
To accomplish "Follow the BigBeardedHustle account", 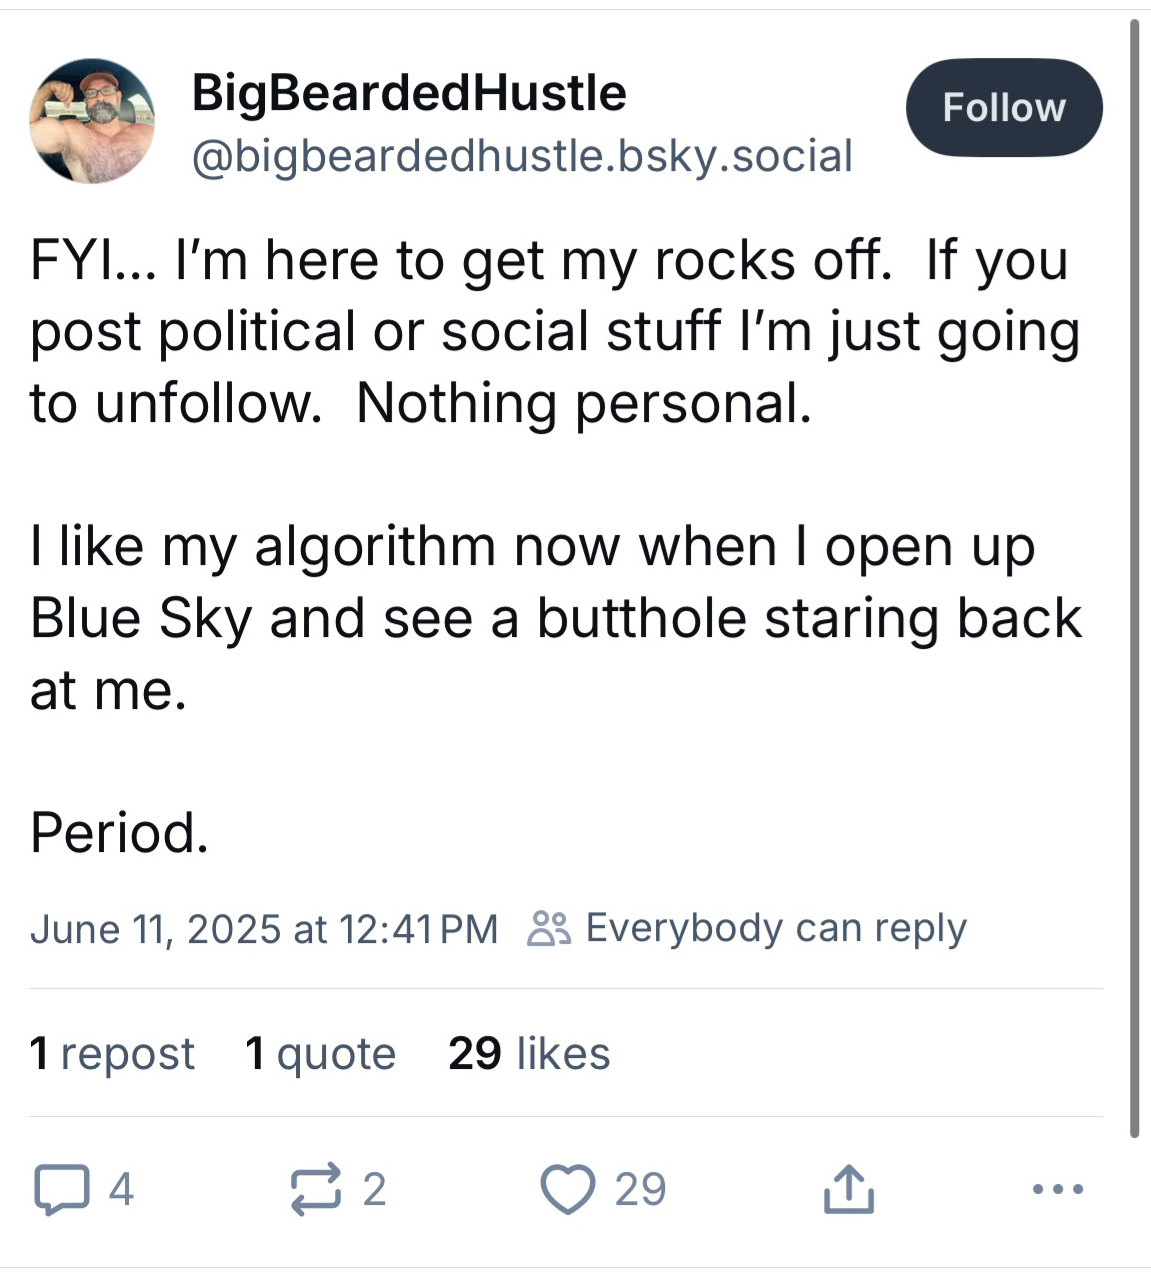I will pos(1003,108).
